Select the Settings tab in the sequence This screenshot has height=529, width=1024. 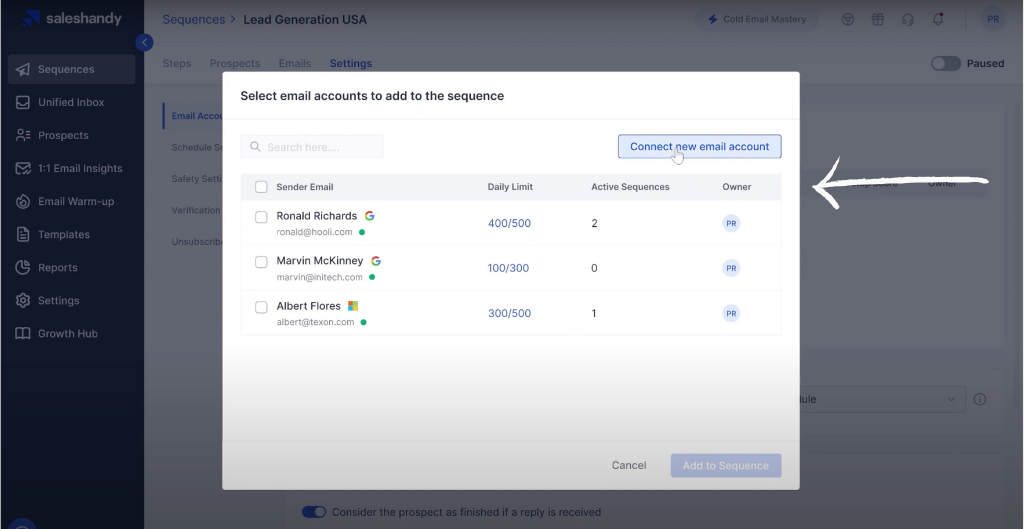(x=351, y=63)
